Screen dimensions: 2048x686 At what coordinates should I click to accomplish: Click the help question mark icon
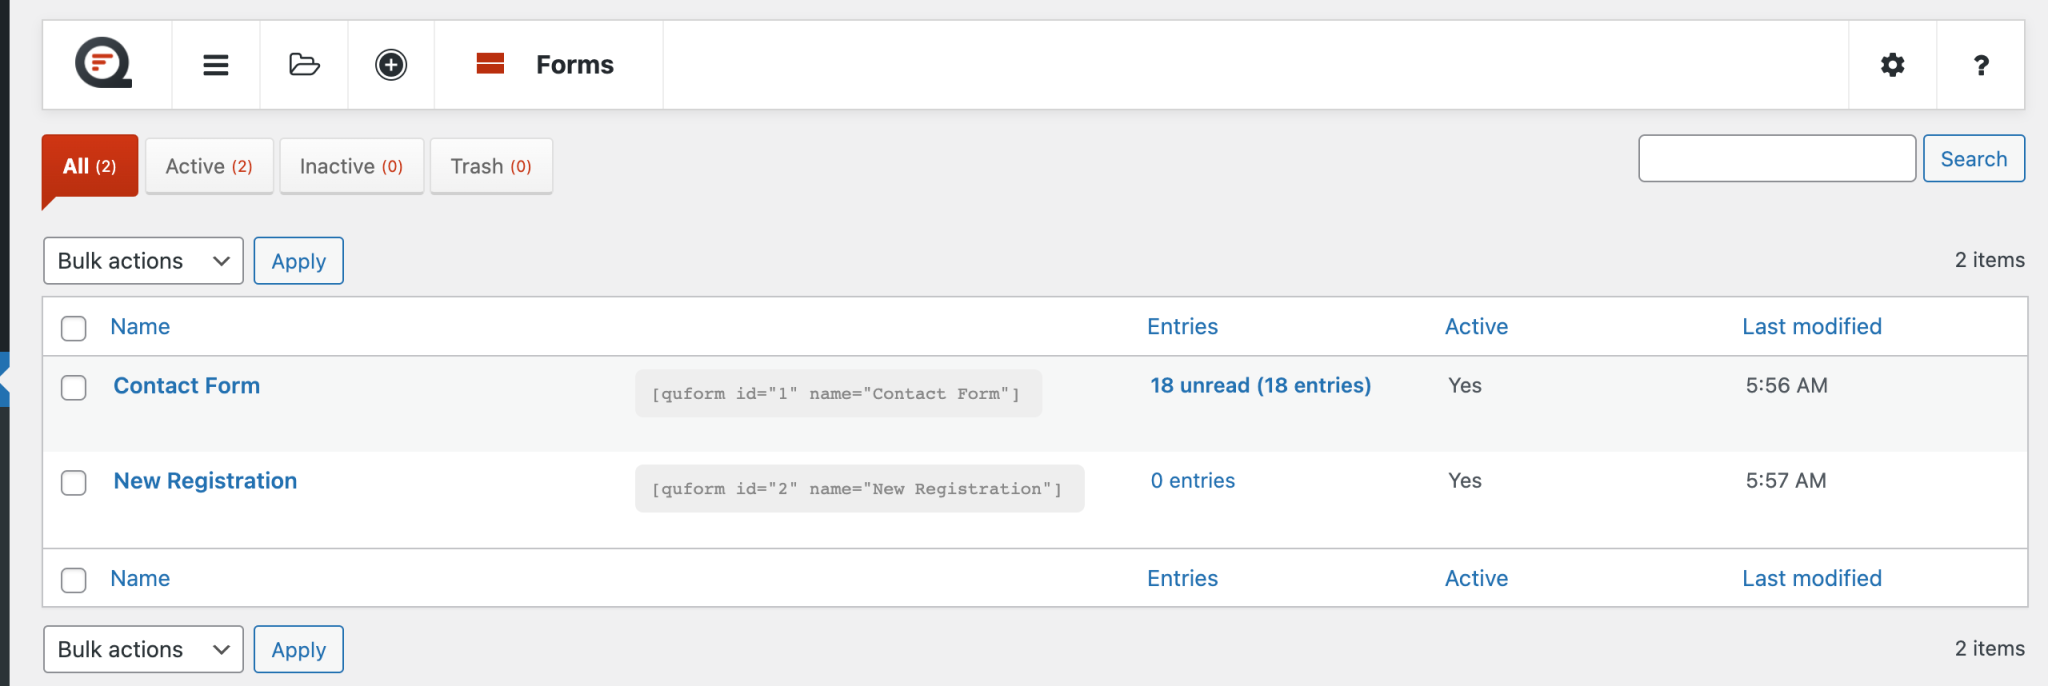coord(1980,65)
